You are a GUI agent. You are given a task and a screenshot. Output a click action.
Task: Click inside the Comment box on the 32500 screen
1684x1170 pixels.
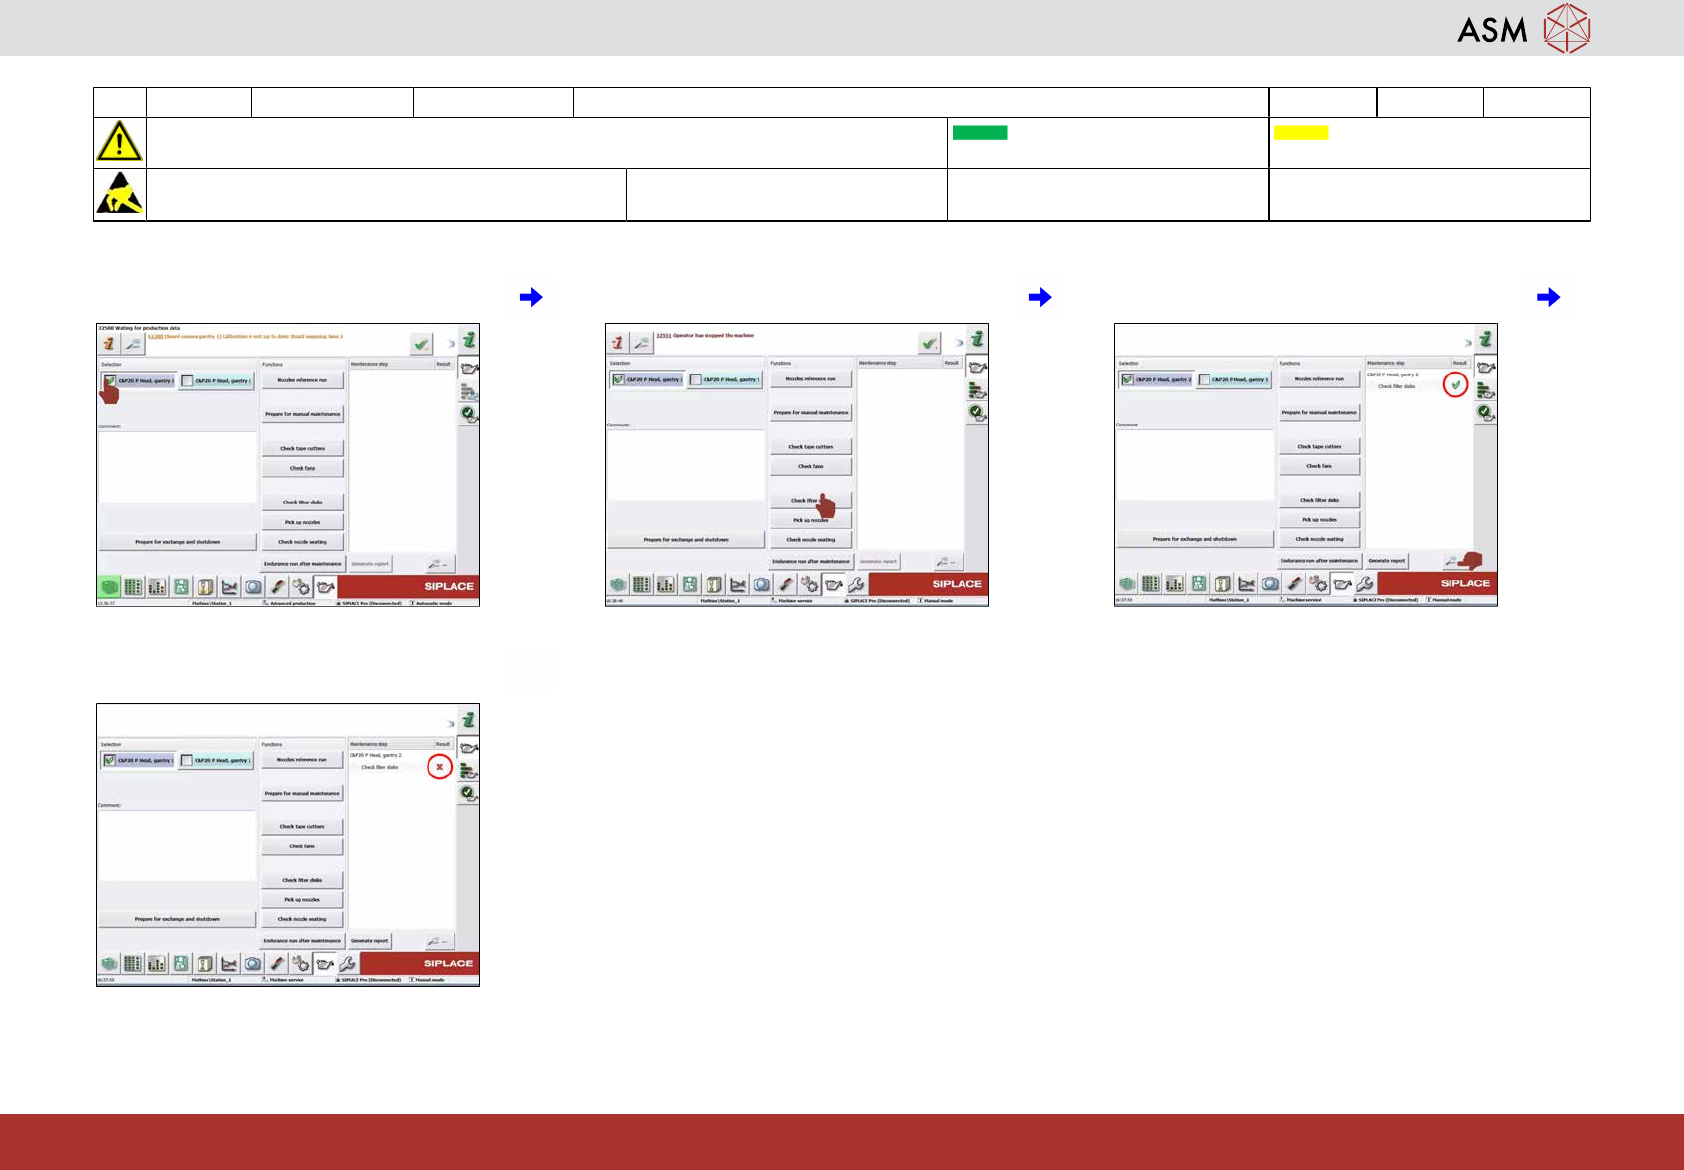tap(177, 467)
